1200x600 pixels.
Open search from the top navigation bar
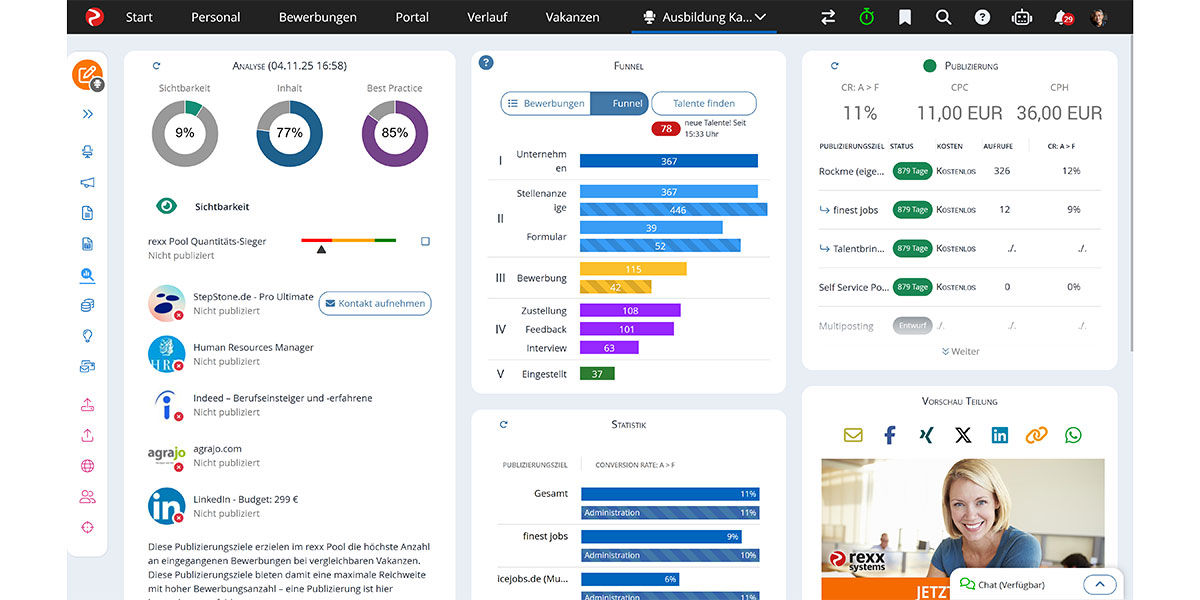[x=943, y=17]
